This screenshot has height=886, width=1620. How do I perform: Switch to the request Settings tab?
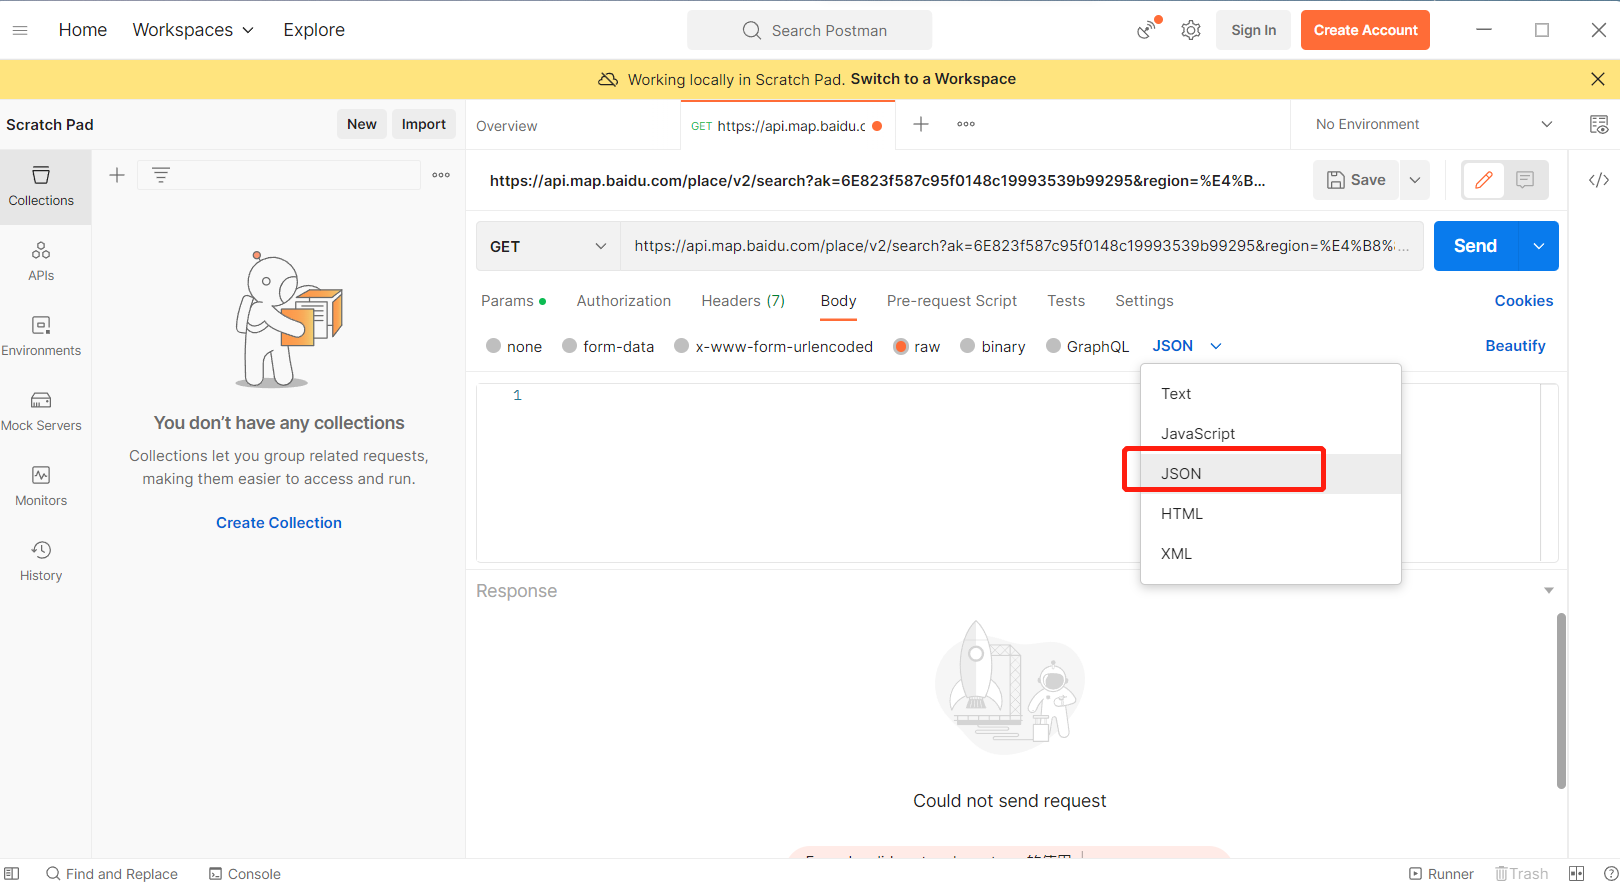point(1144,301)
